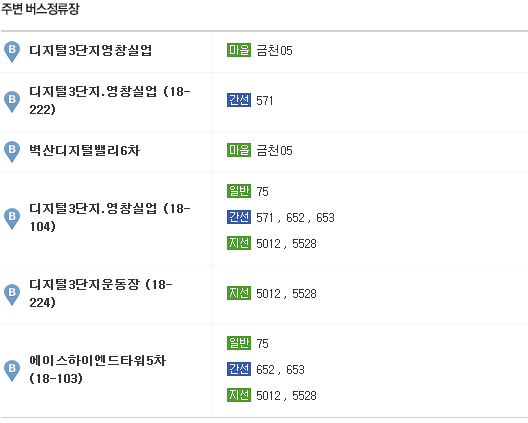Select 금천05 route under 벽산디지털밸리6차
Image resolution: width=528 pixels, height=423 pixels.
pyautogui.click(x=274, y=151)
